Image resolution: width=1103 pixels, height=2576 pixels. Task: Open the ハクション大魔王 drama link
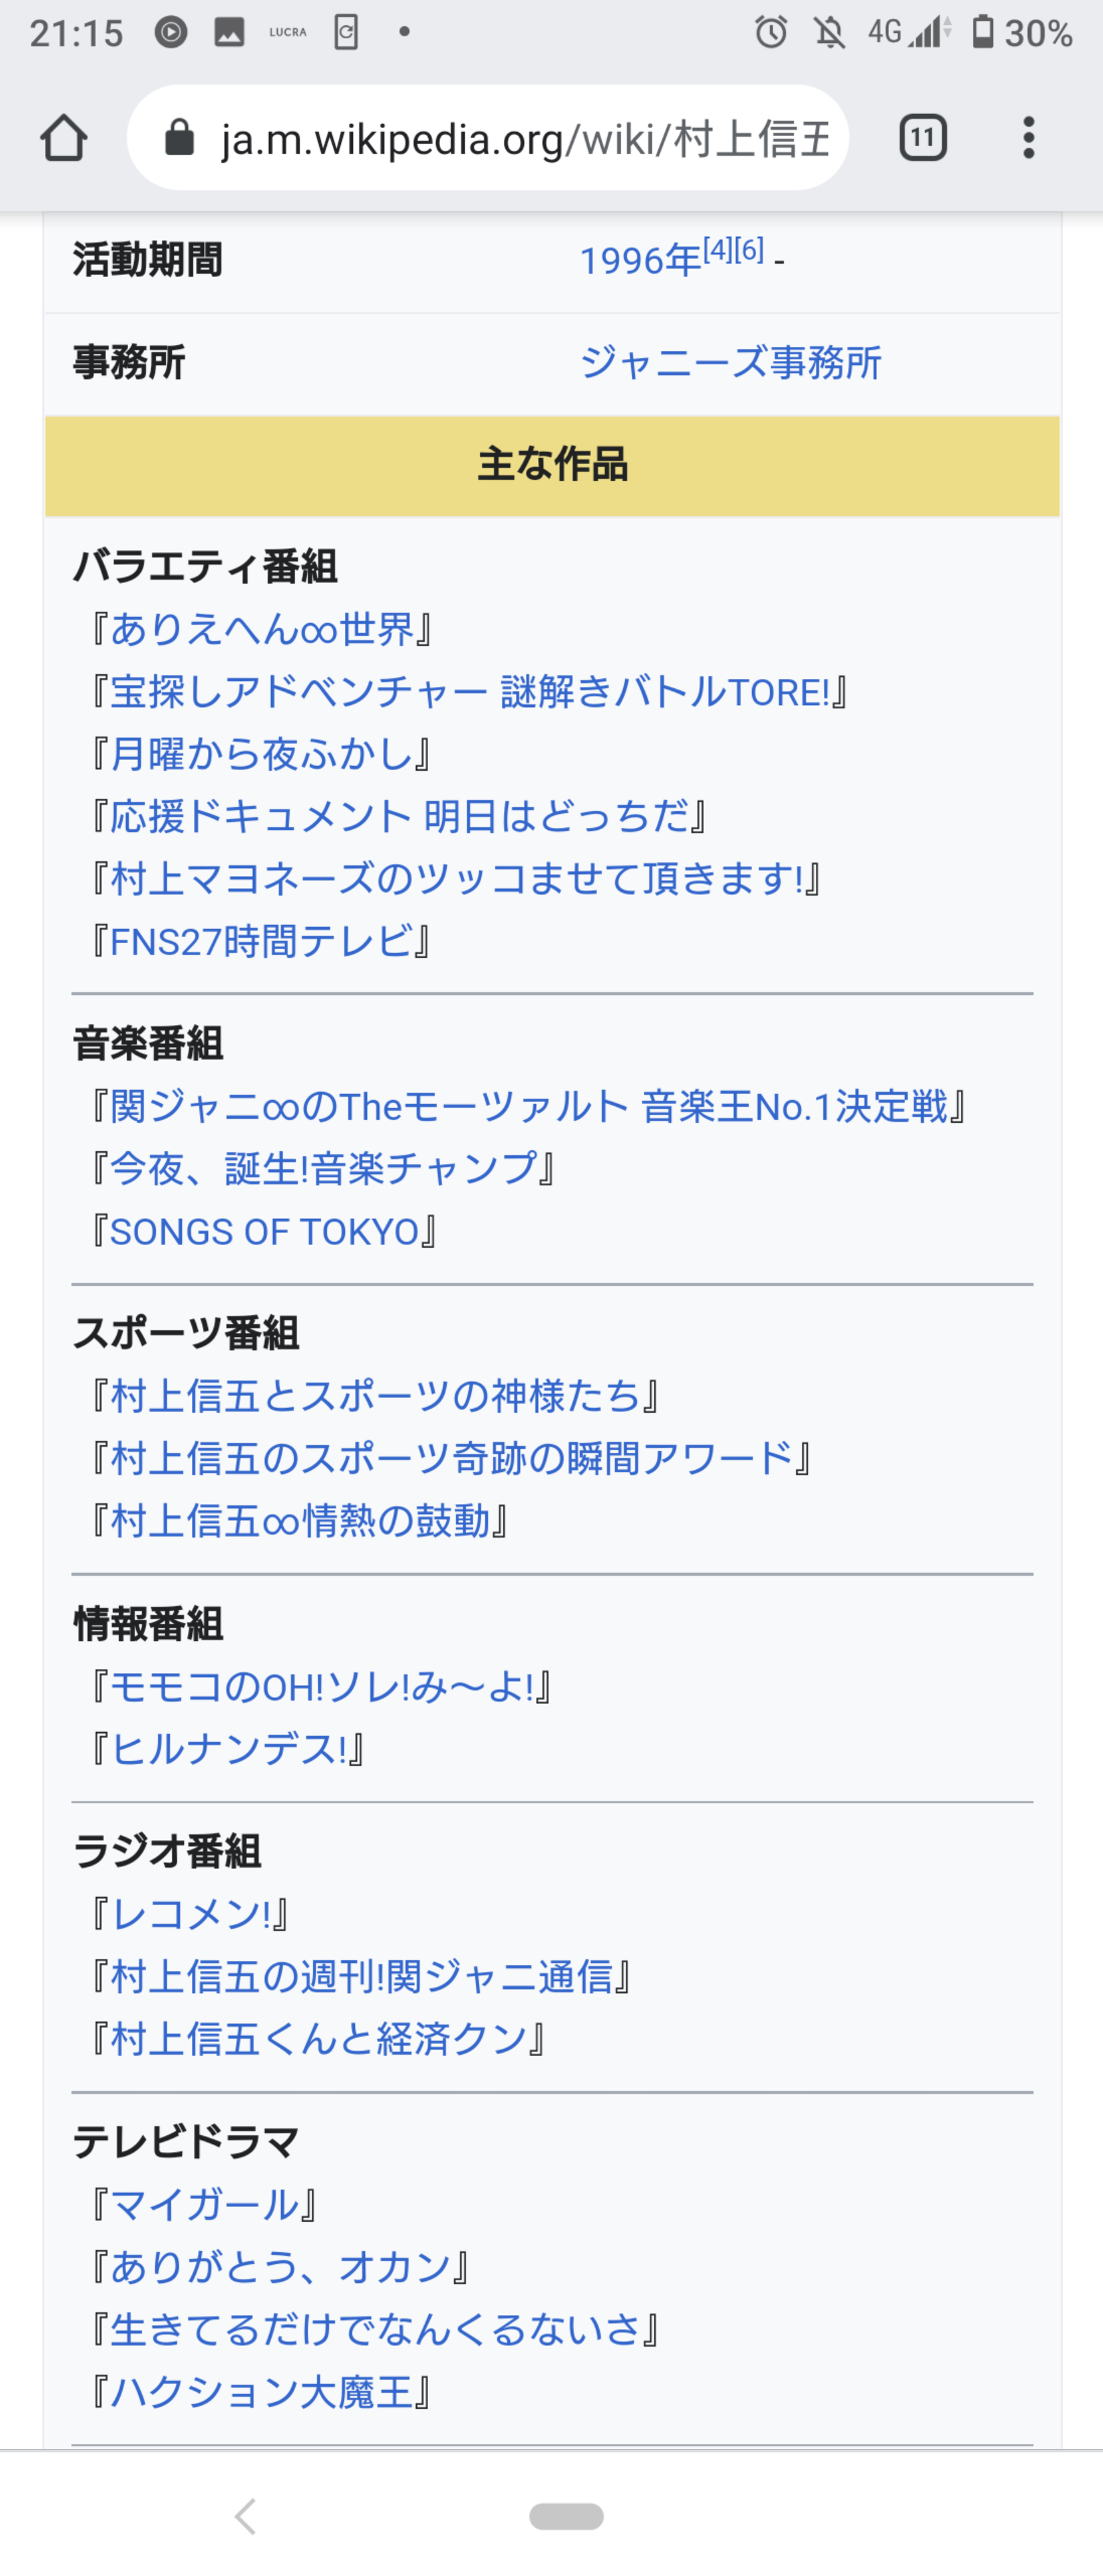coord(261,2392)
